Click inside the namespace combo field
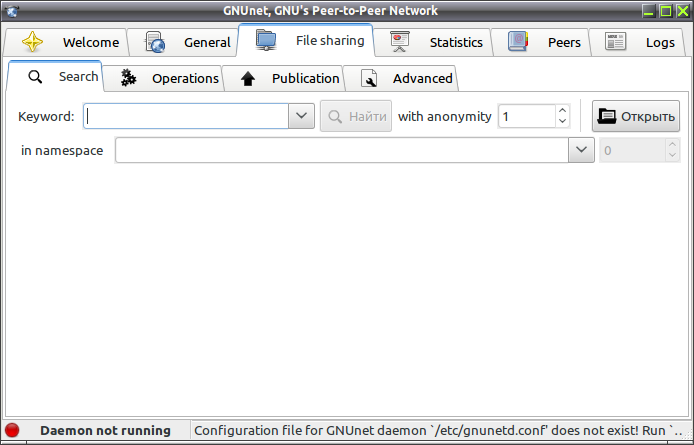The image size is (694, 445). pyautogui.click(x=342, y=150)
